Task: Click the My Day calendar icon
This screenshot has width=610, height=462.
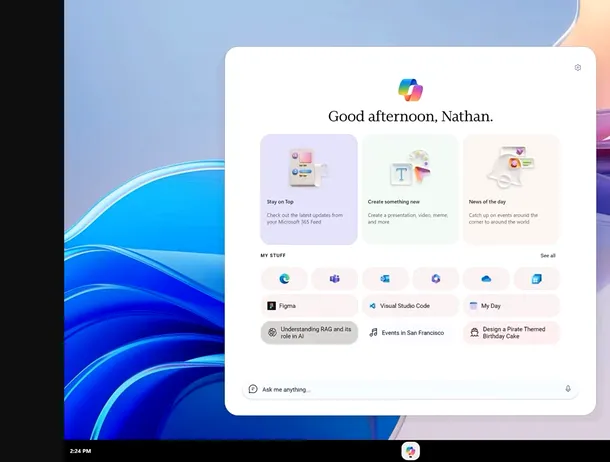Action: (473, 306)
